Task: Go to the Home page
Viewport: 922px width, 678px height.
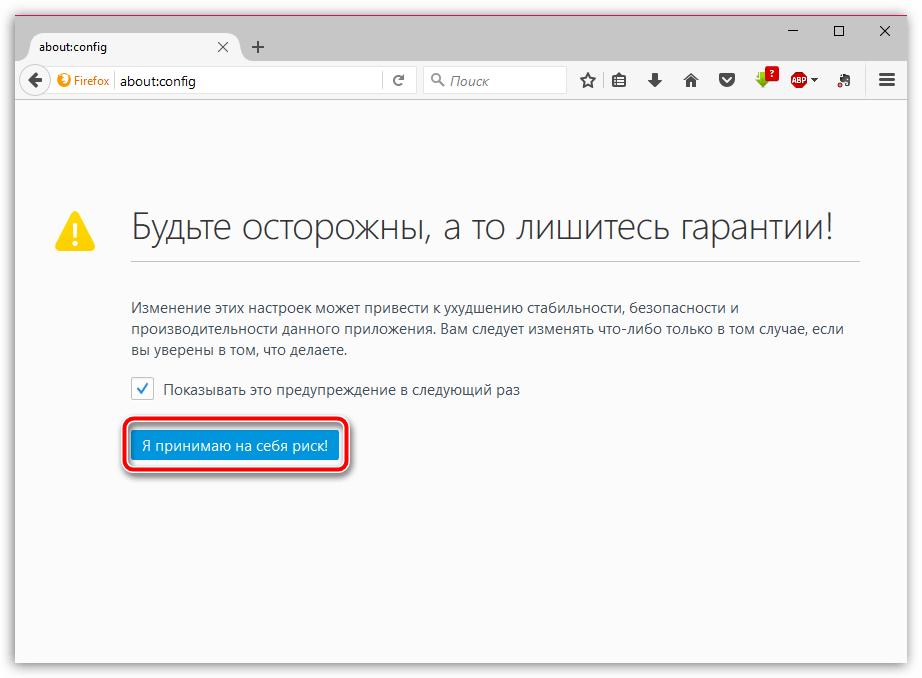Action: [x=690, y=81]
